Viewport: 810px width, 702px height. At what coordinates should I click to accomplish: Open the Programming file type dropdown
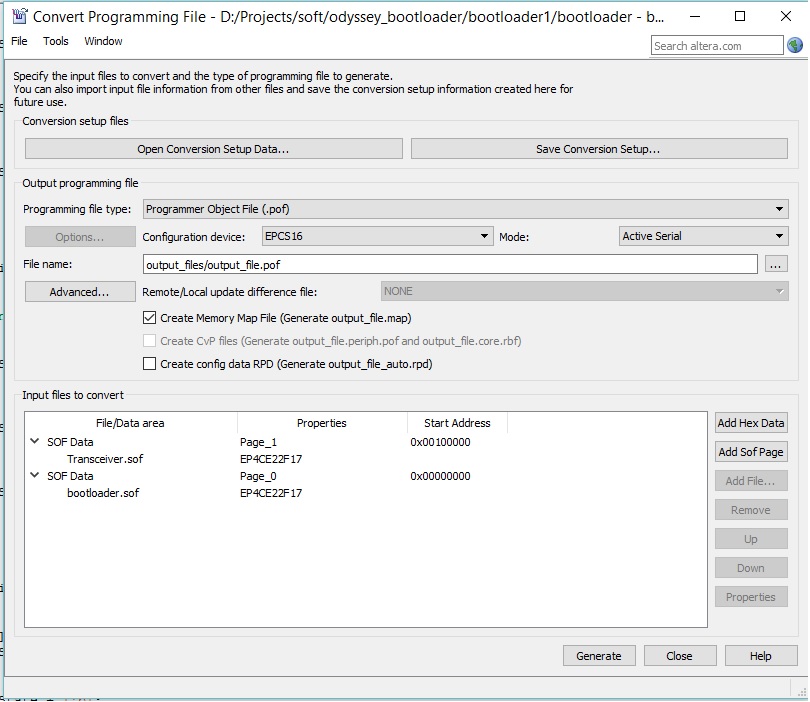(x=465, y=209)
